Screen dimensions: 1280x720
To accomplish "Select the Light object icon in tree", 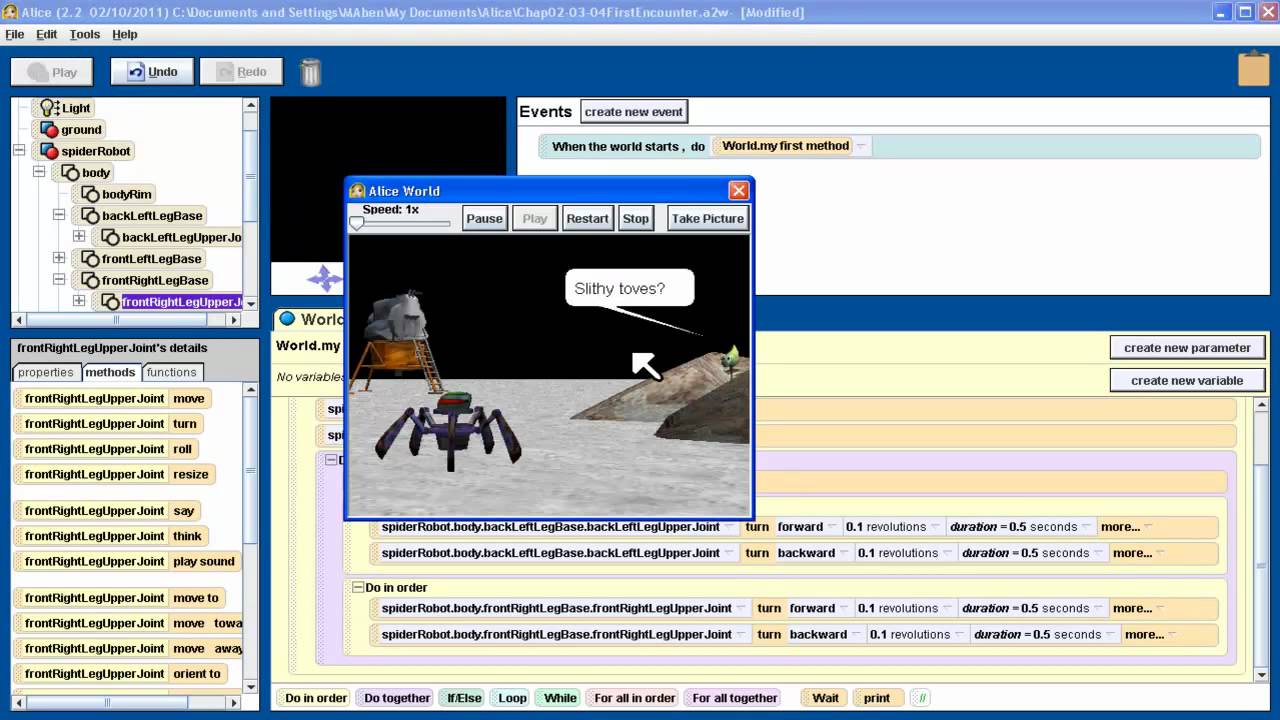I will [49, 107].
